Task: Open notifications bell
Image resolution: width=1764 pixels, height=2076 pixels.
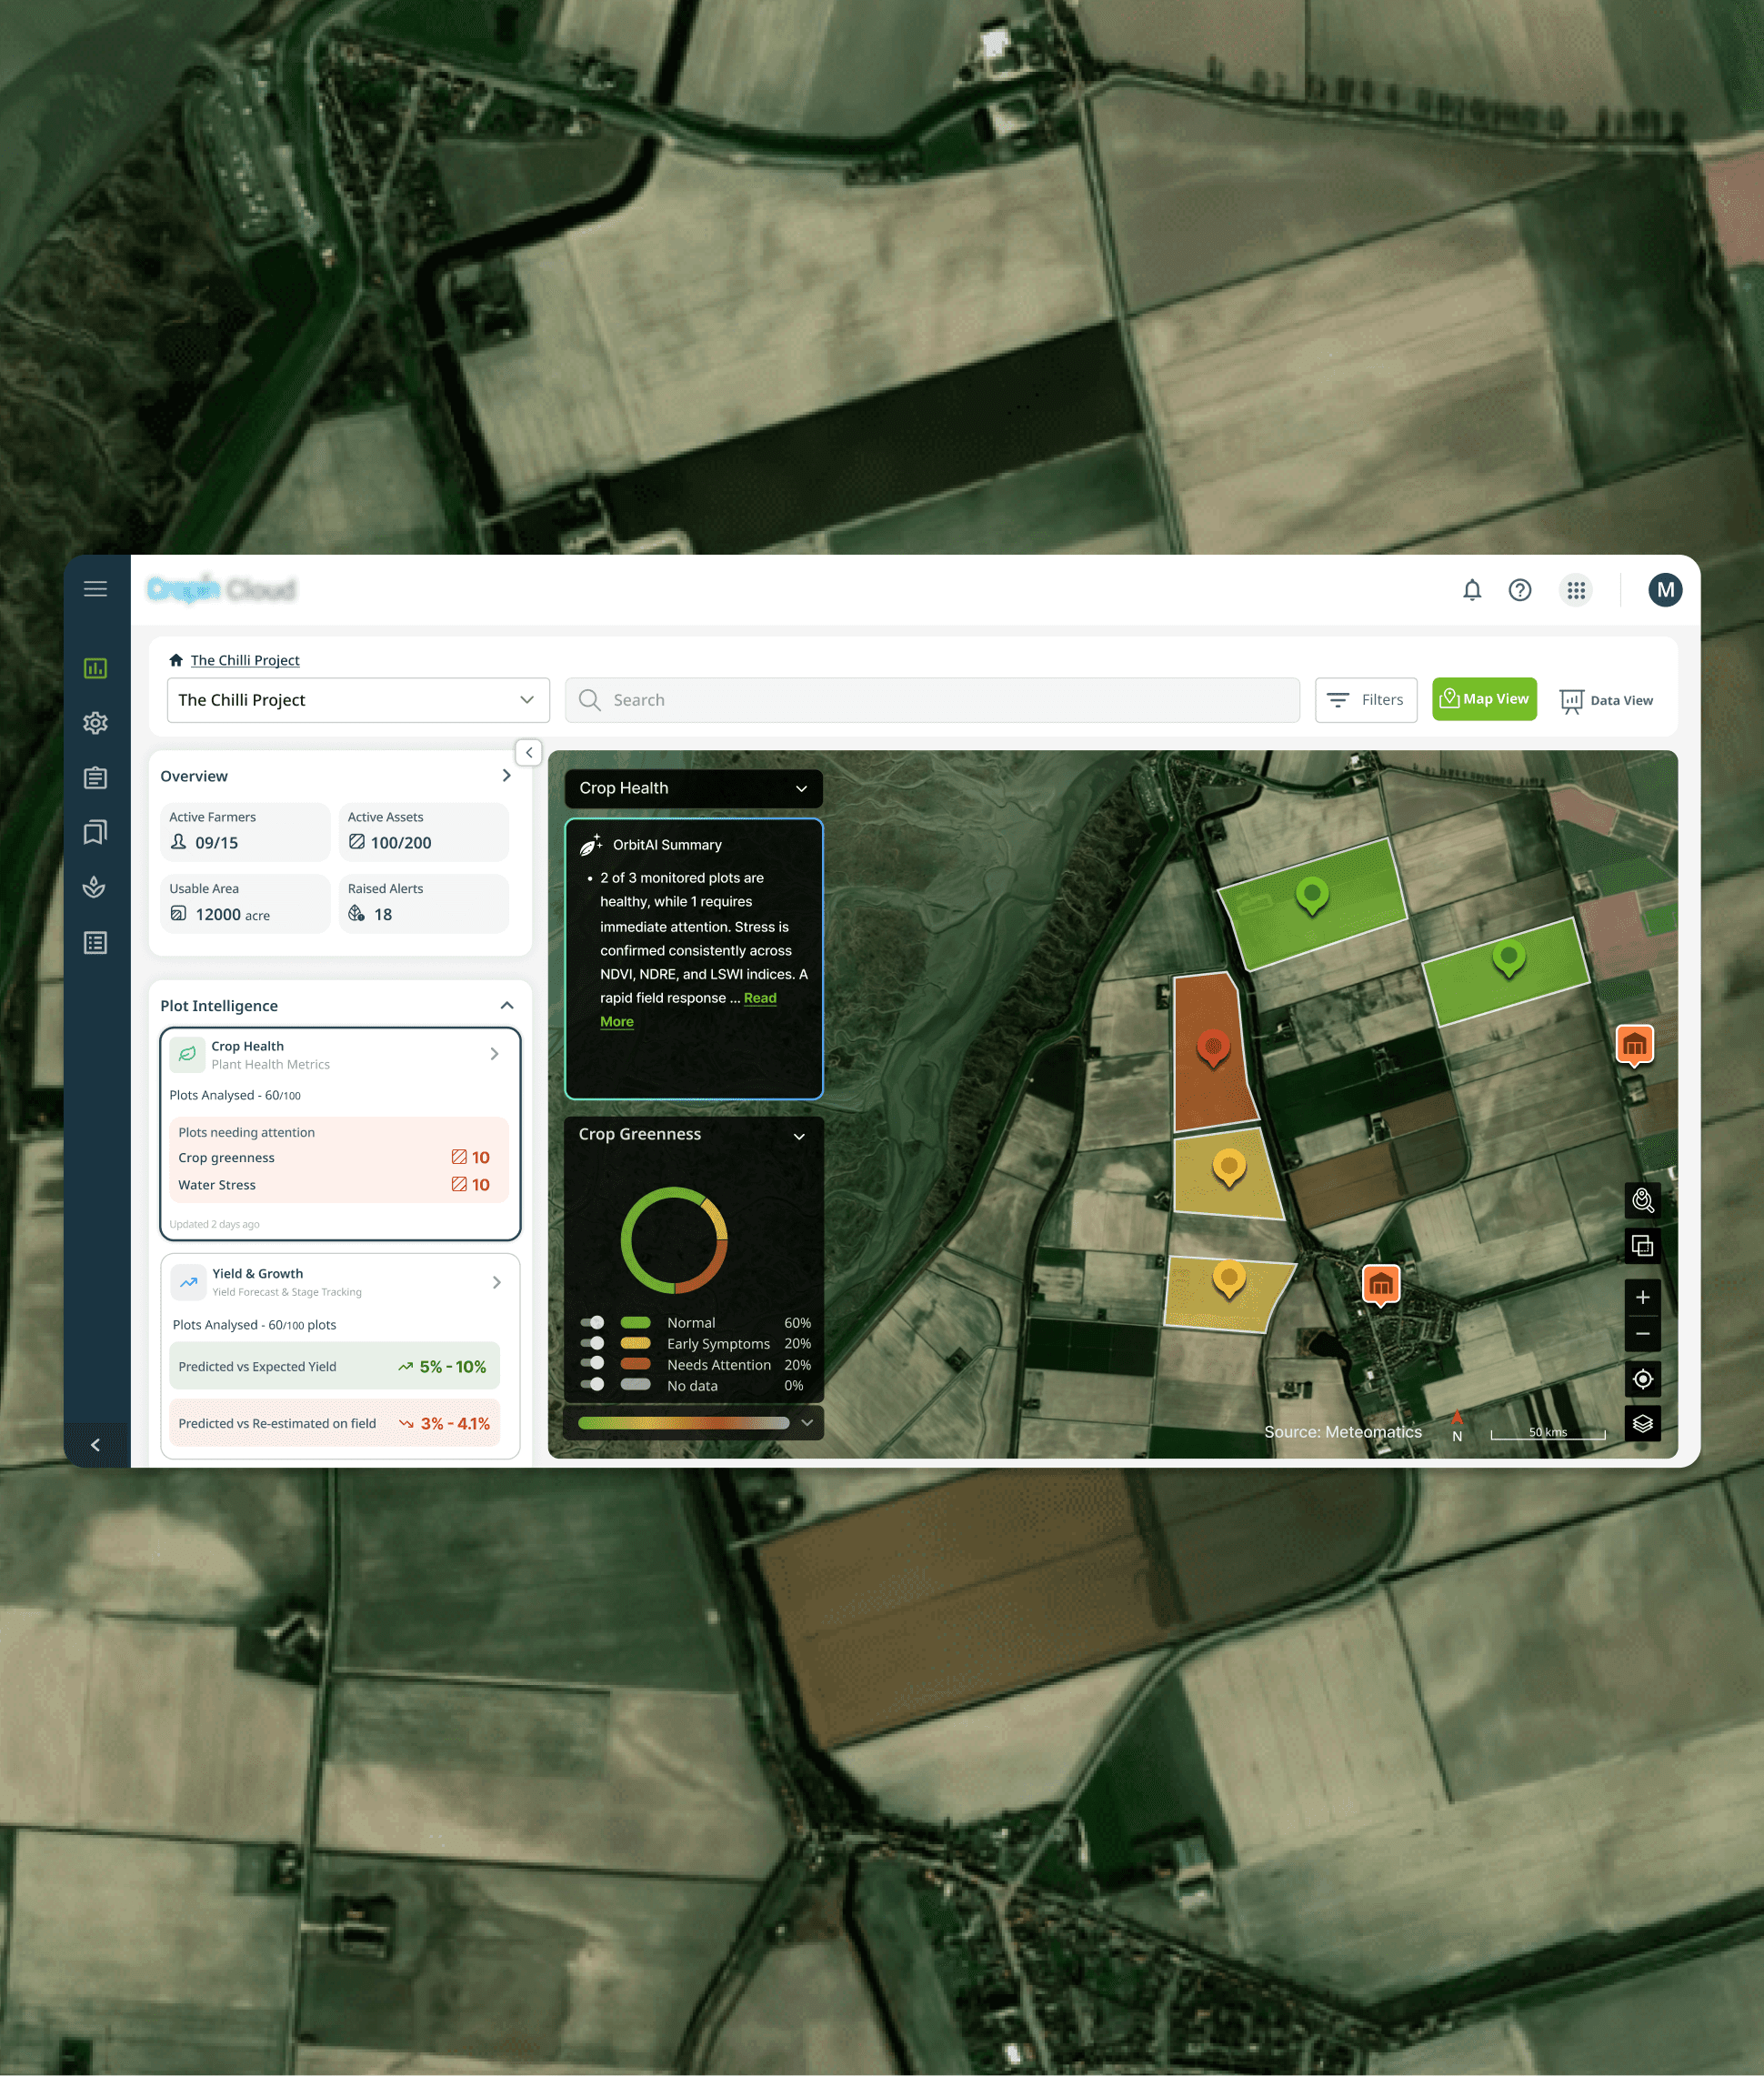Action: tap(1472, 590)
